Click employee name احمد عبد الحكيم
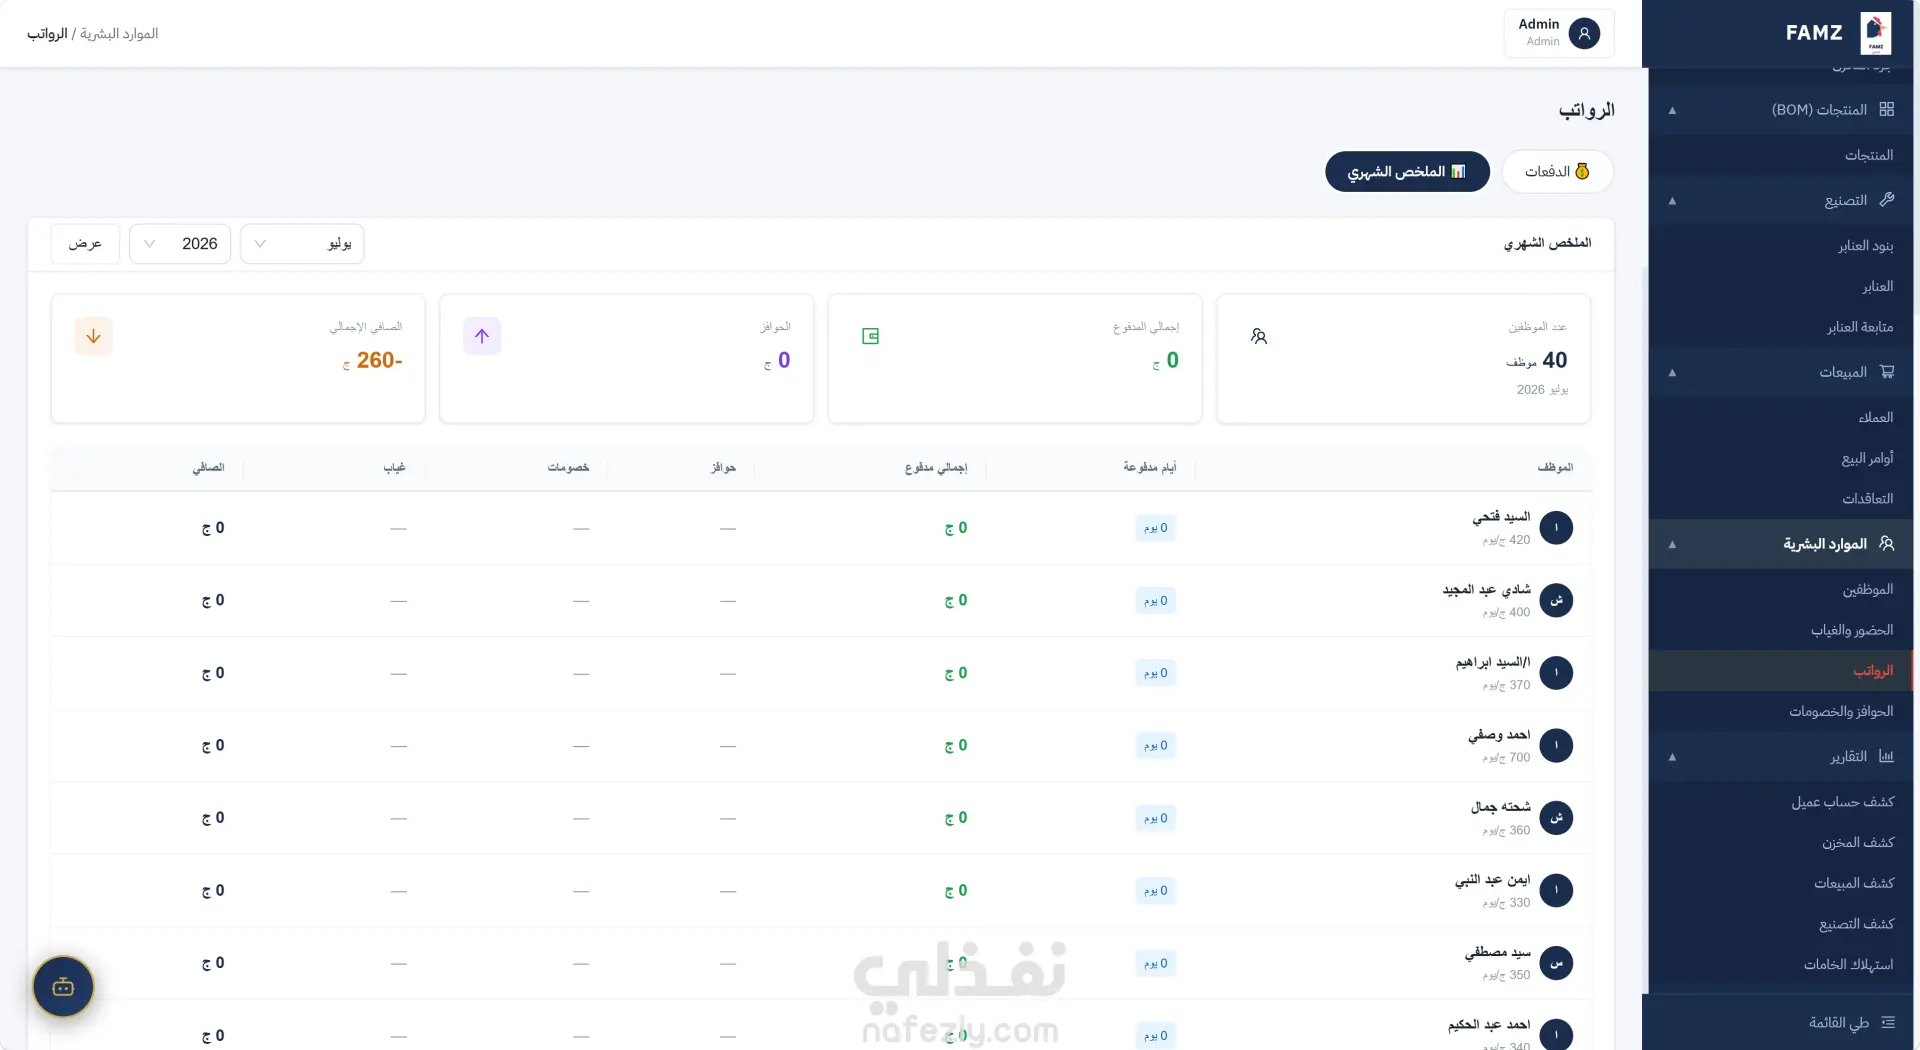Screen dimensions: 1920x1050 1489,1025
